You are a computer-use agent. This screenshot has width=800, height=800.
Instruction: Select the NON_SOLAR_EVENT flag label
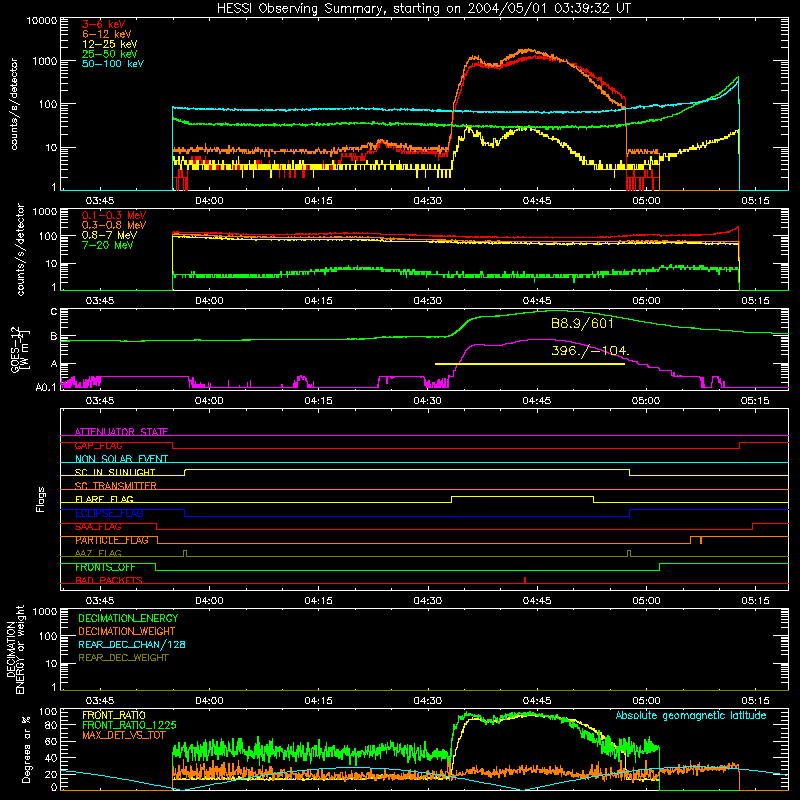(121, 459)
